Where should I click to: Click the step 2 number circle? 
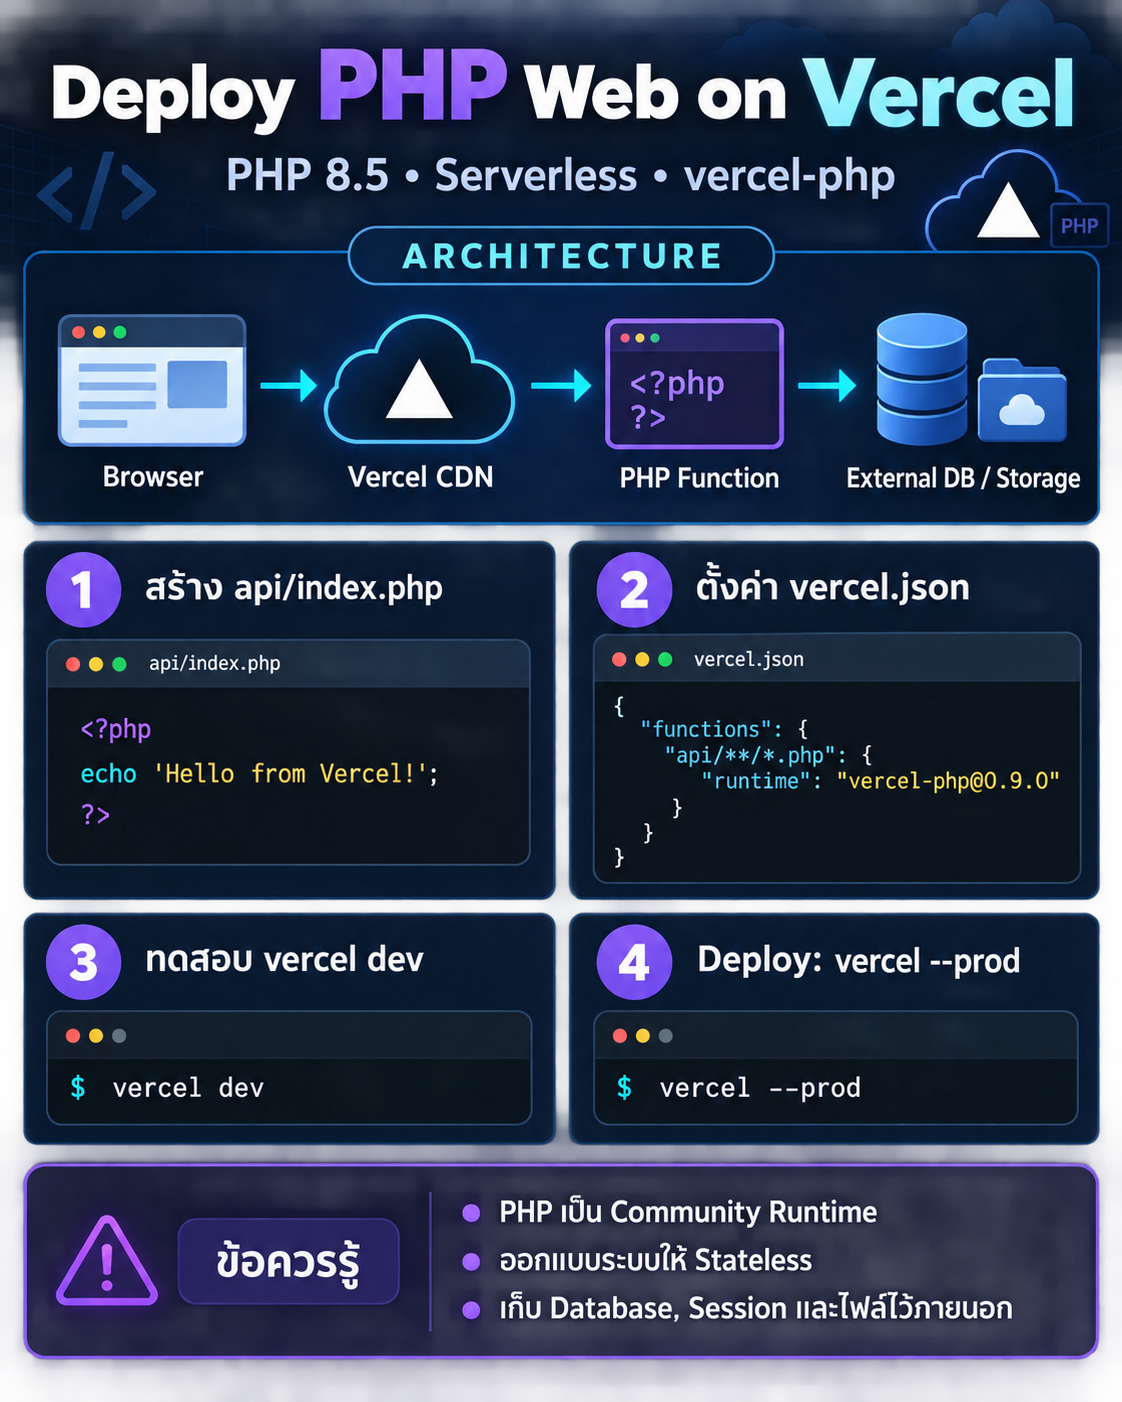634,589
